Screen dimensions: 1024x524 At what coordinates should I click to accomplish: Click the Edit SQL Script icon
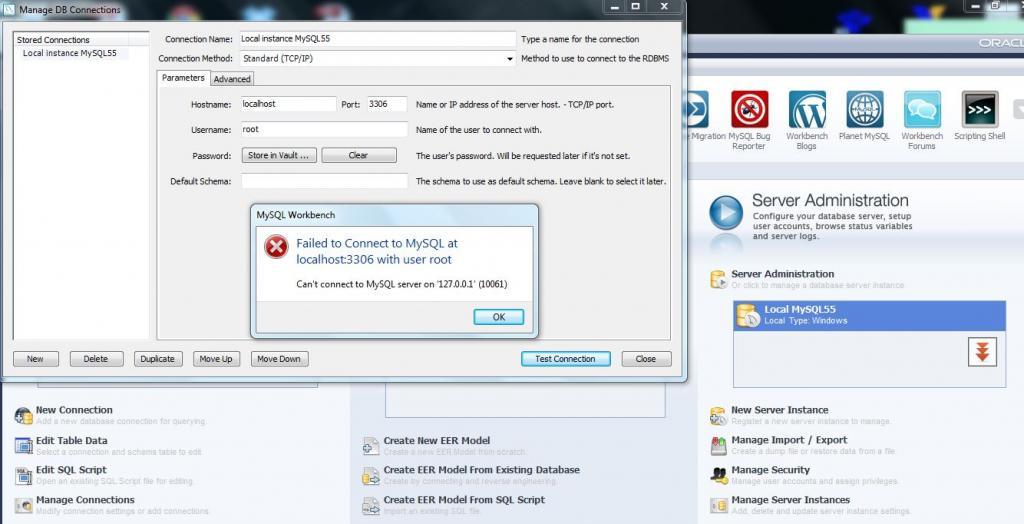tap(24, 475)
